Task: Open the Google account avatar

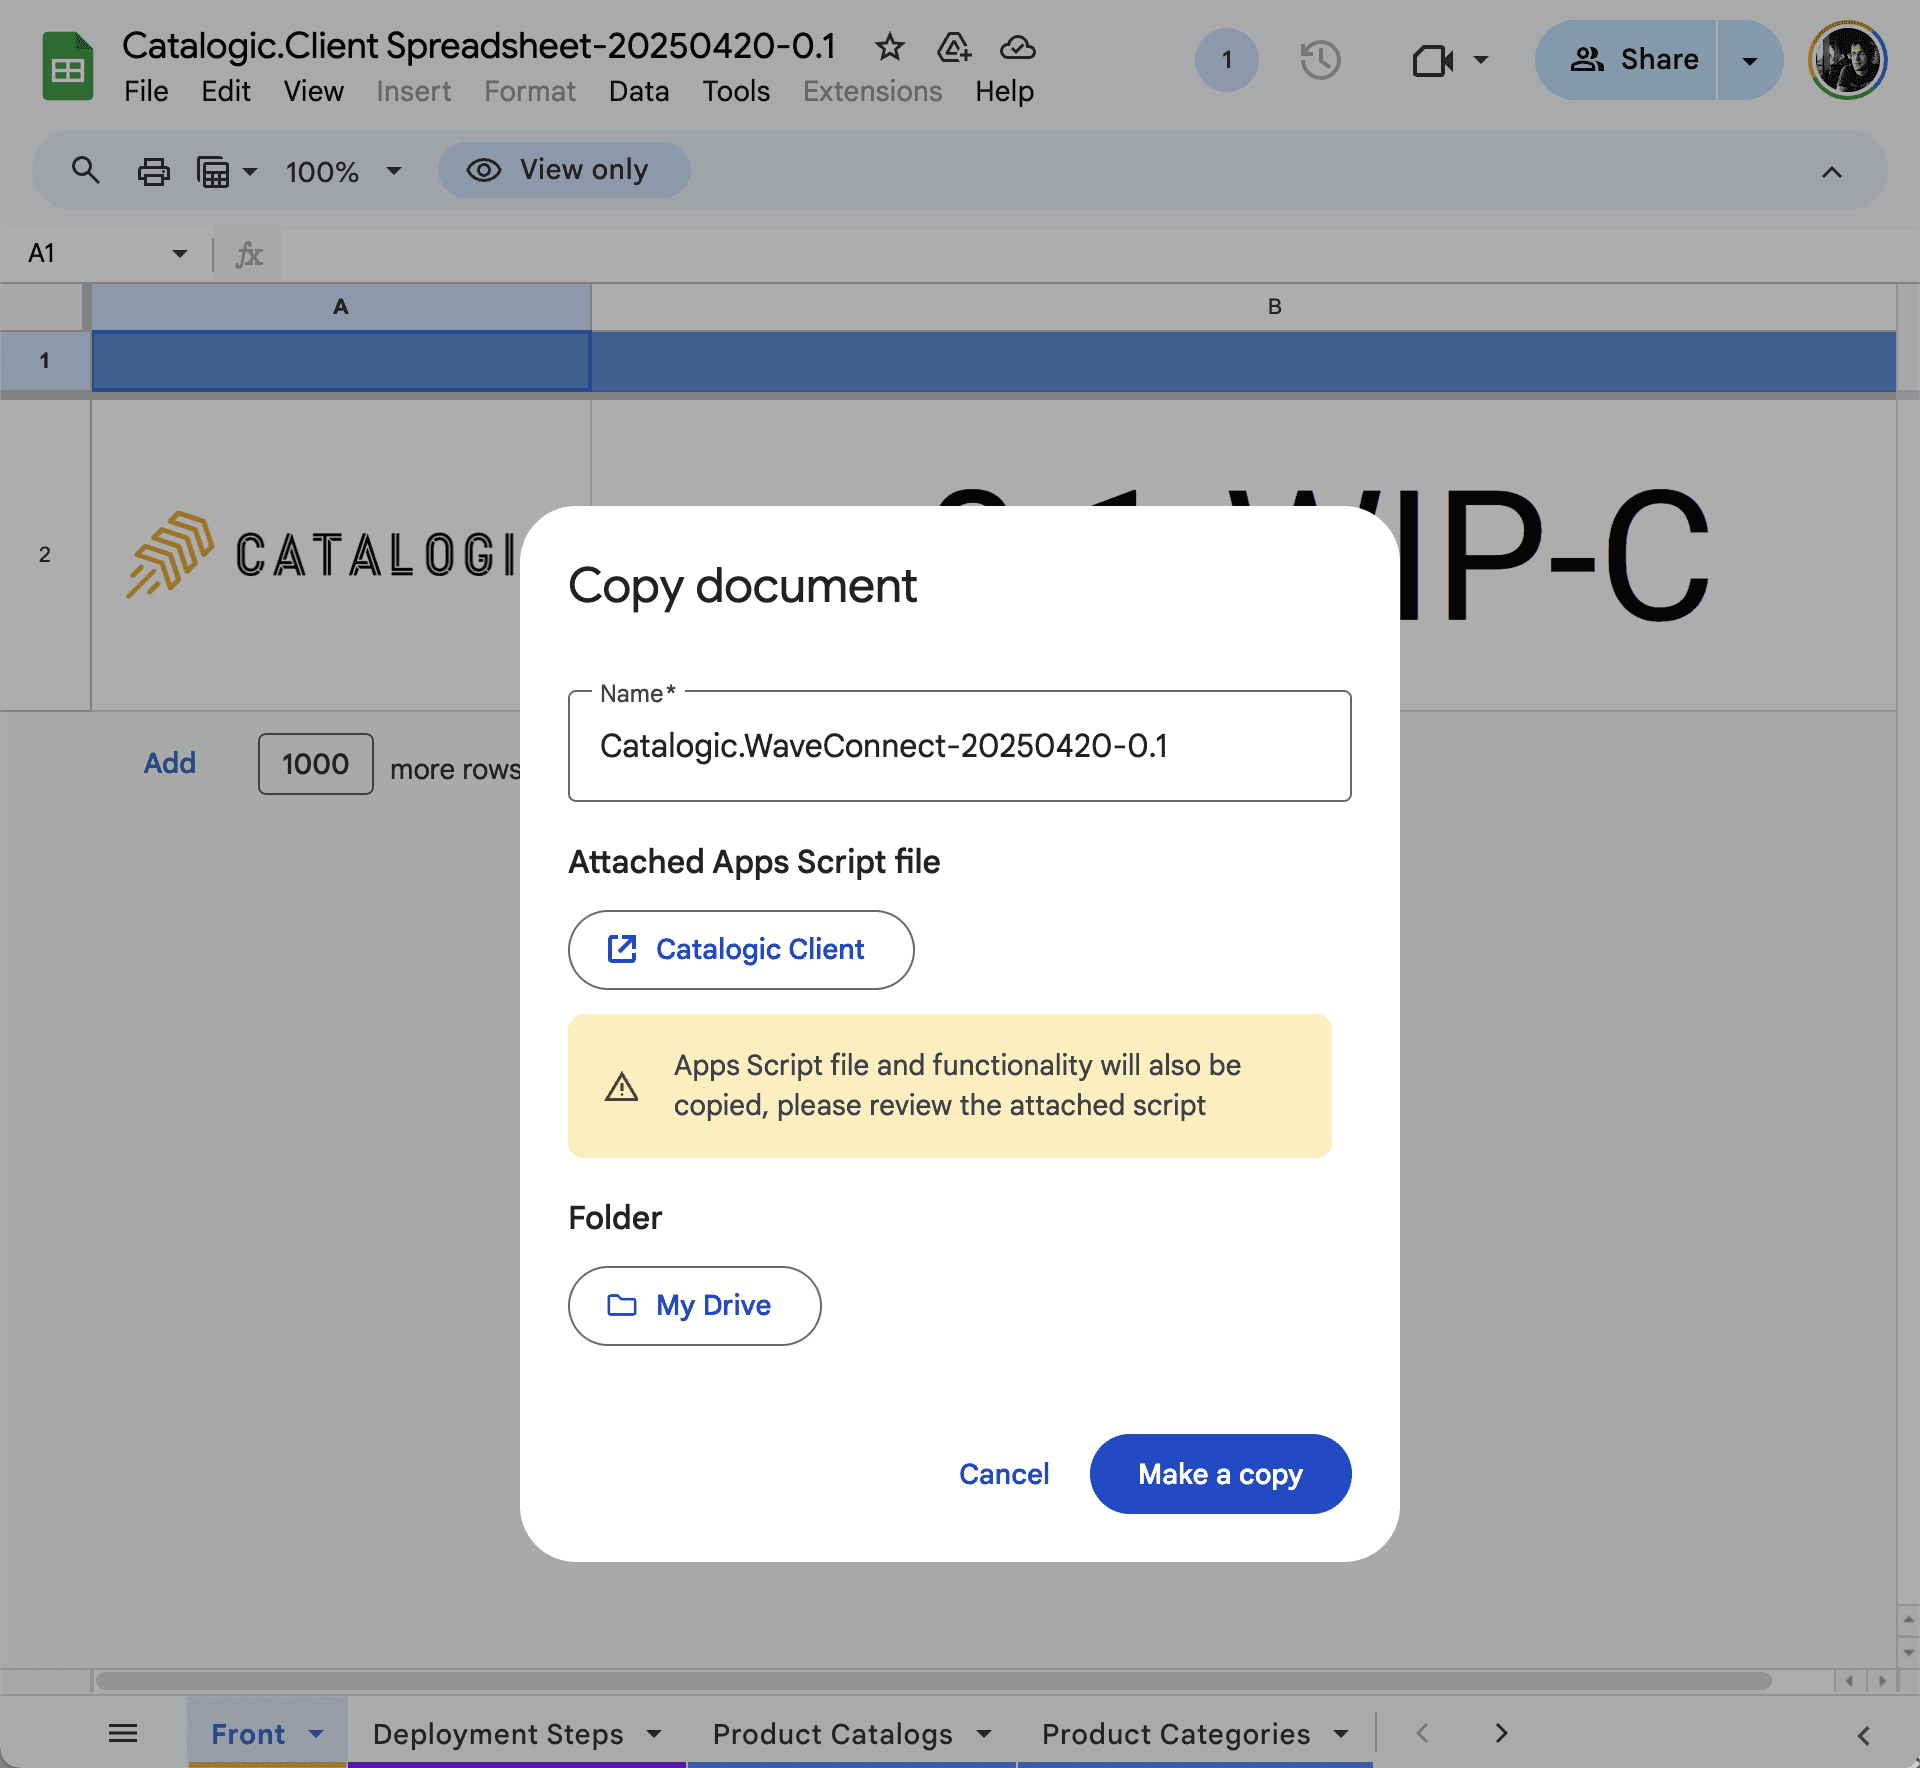Action: (x=1846, y=60)
